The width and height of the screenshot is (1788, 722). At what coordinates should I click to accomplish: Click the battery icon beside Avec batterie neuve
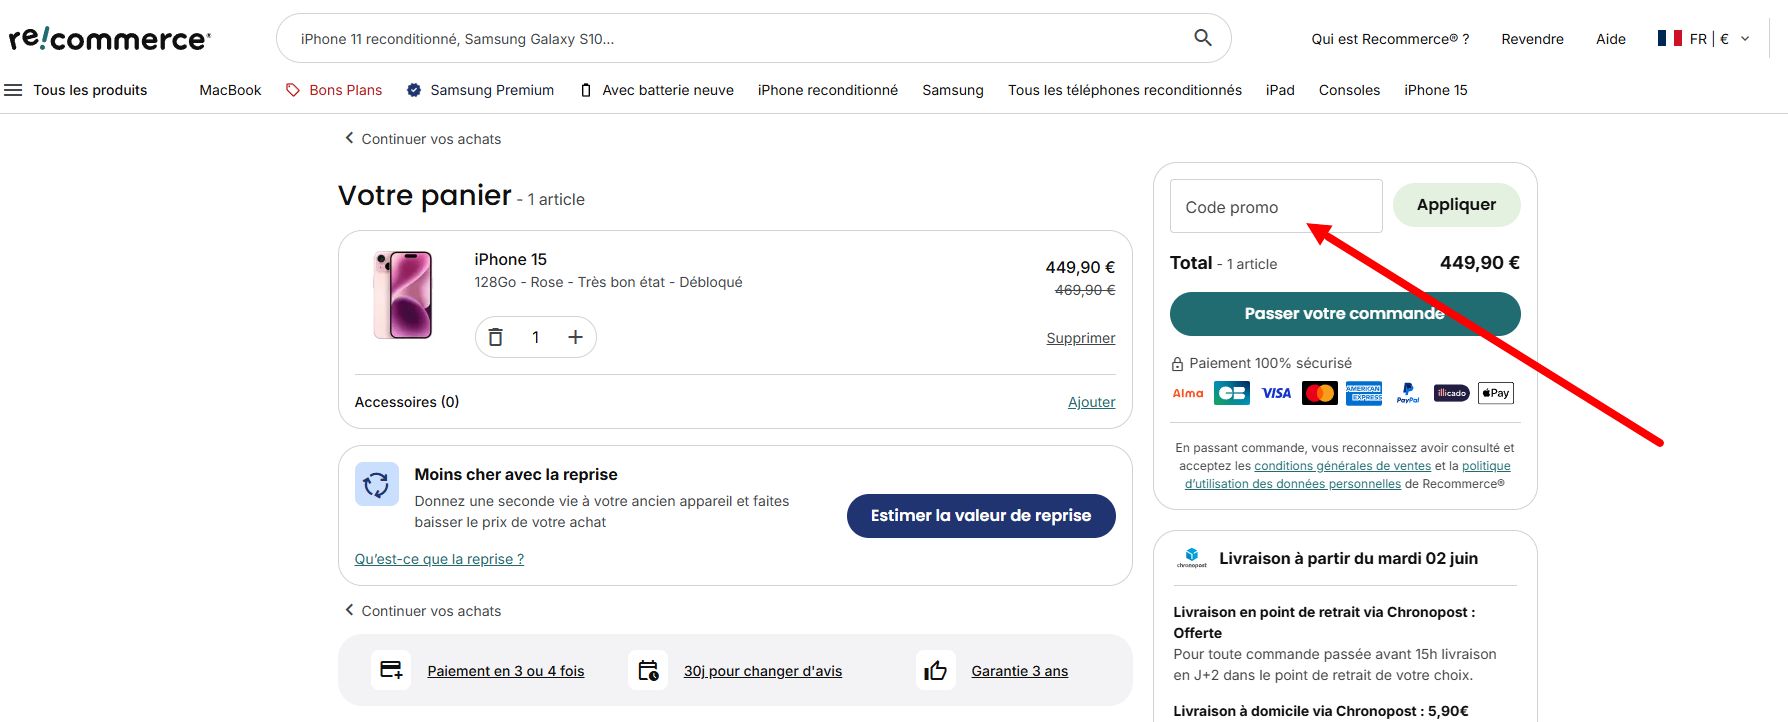coord(586,90)
